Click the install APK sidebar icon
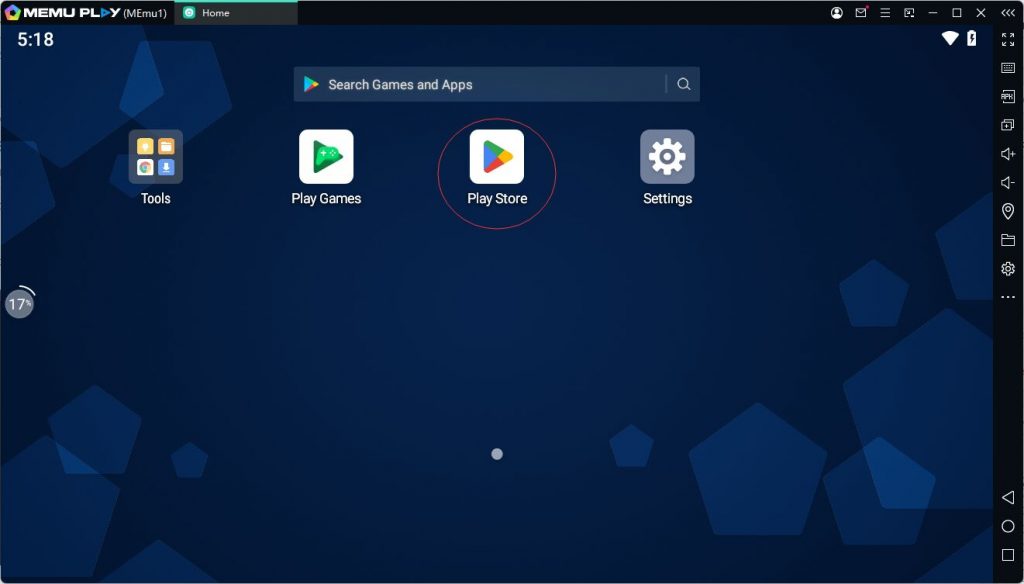The width and height of the screenshot is (1024, 584). coord(1008,97)
